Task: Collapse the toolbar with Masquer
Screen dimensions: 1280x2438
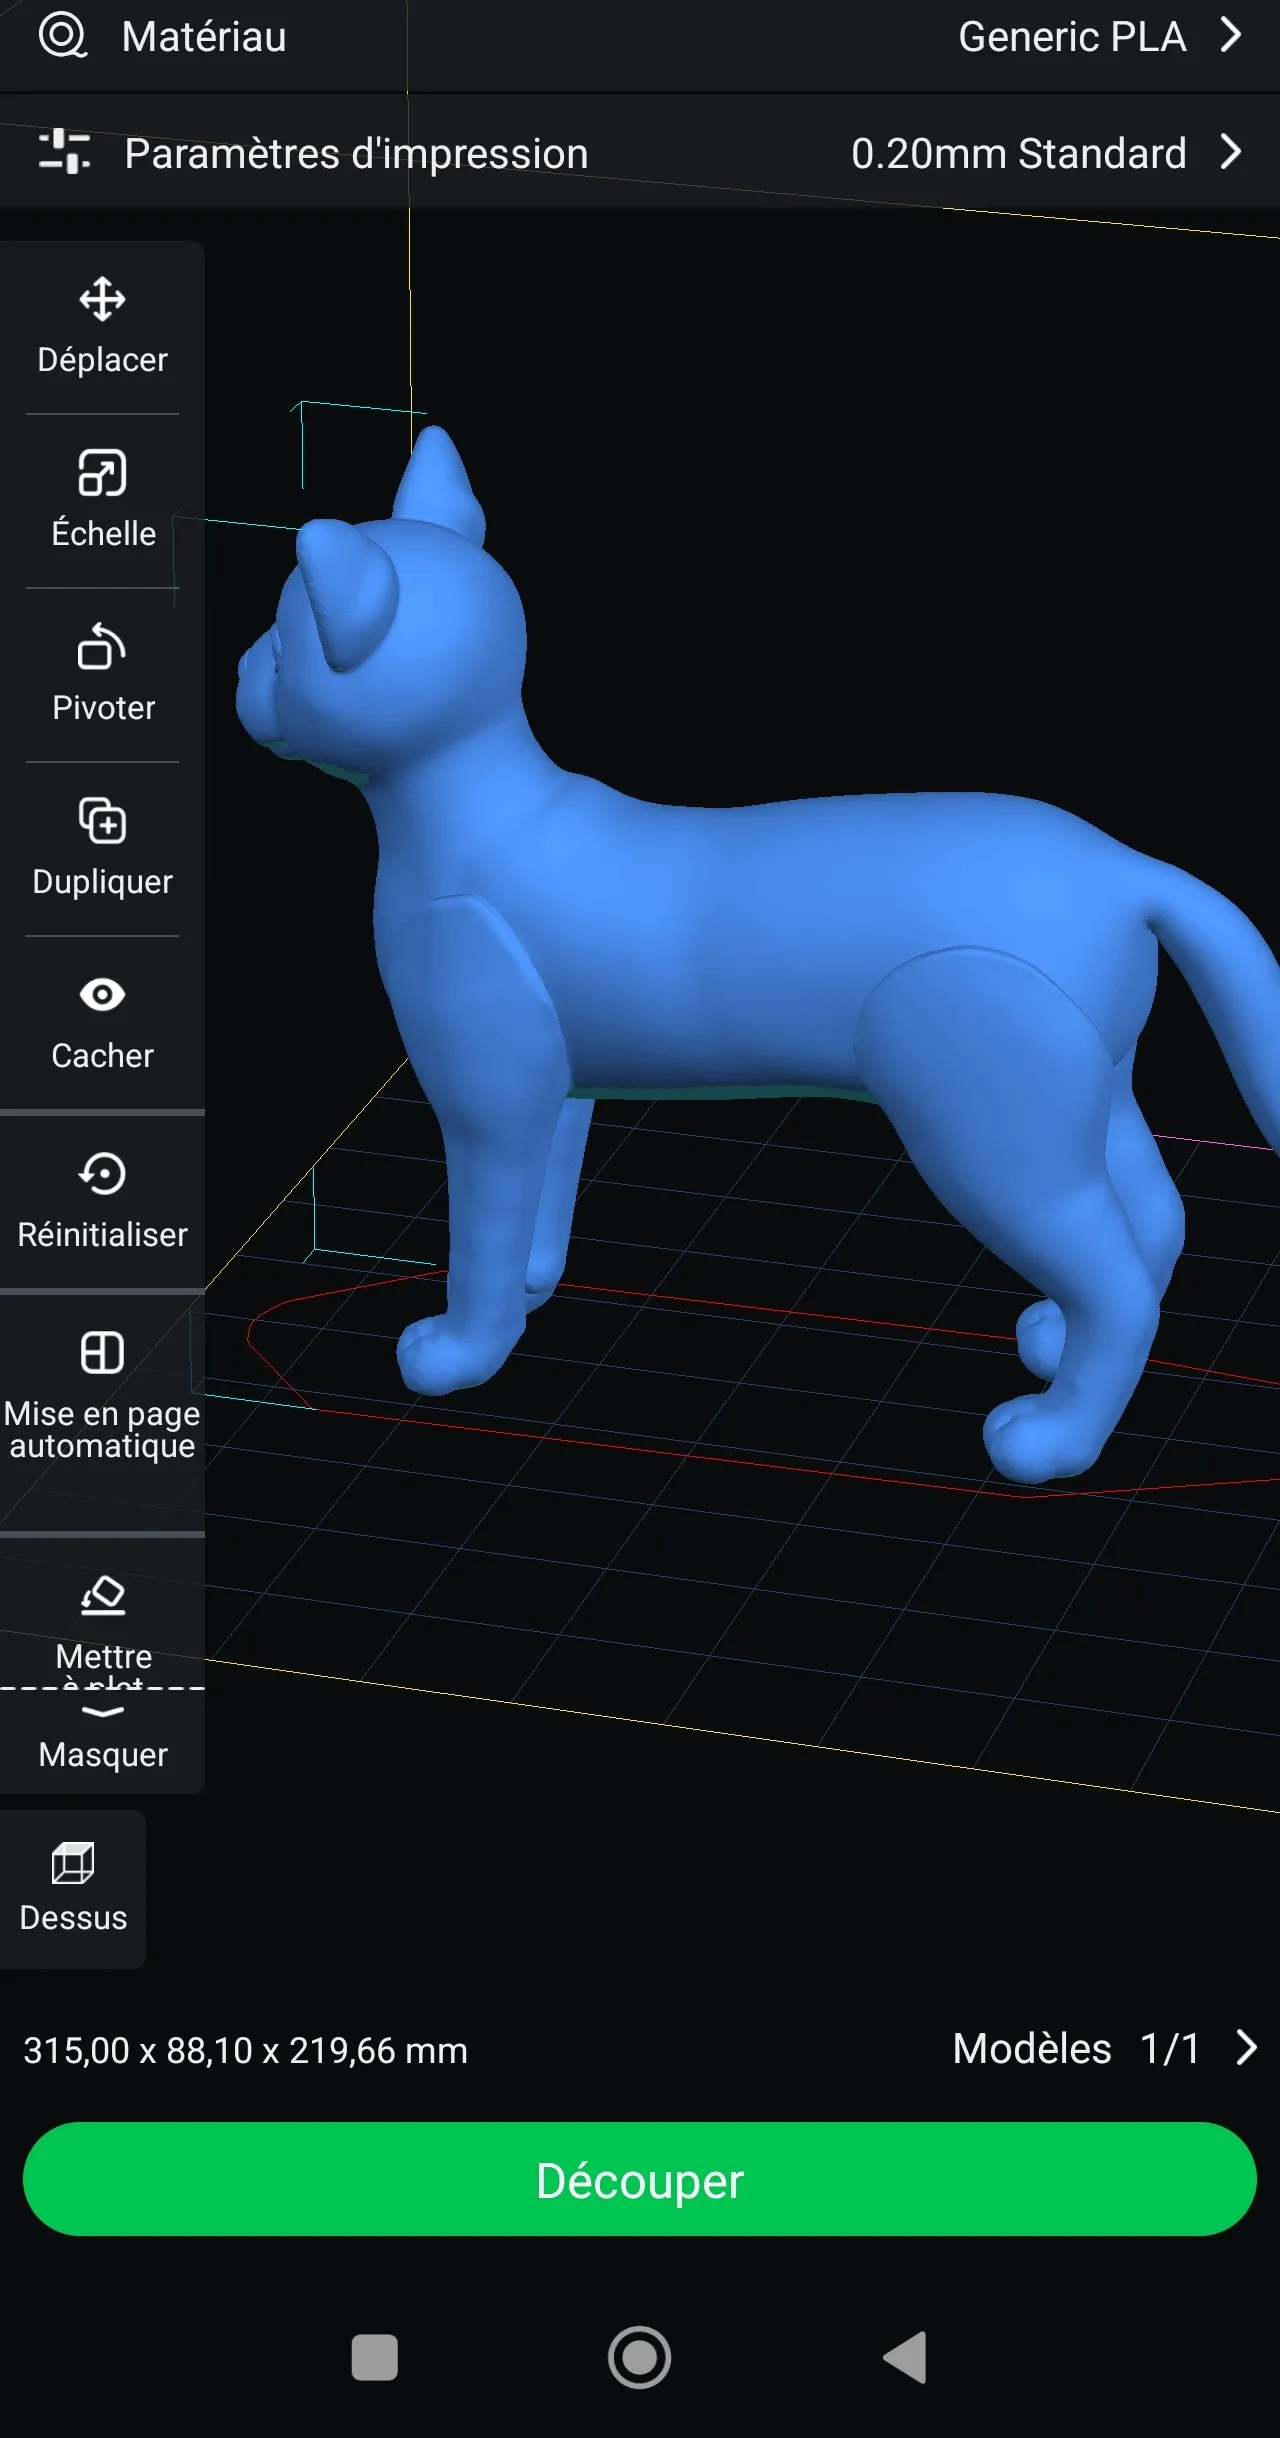Action: pyautogui.click(x=102, y=1742)
